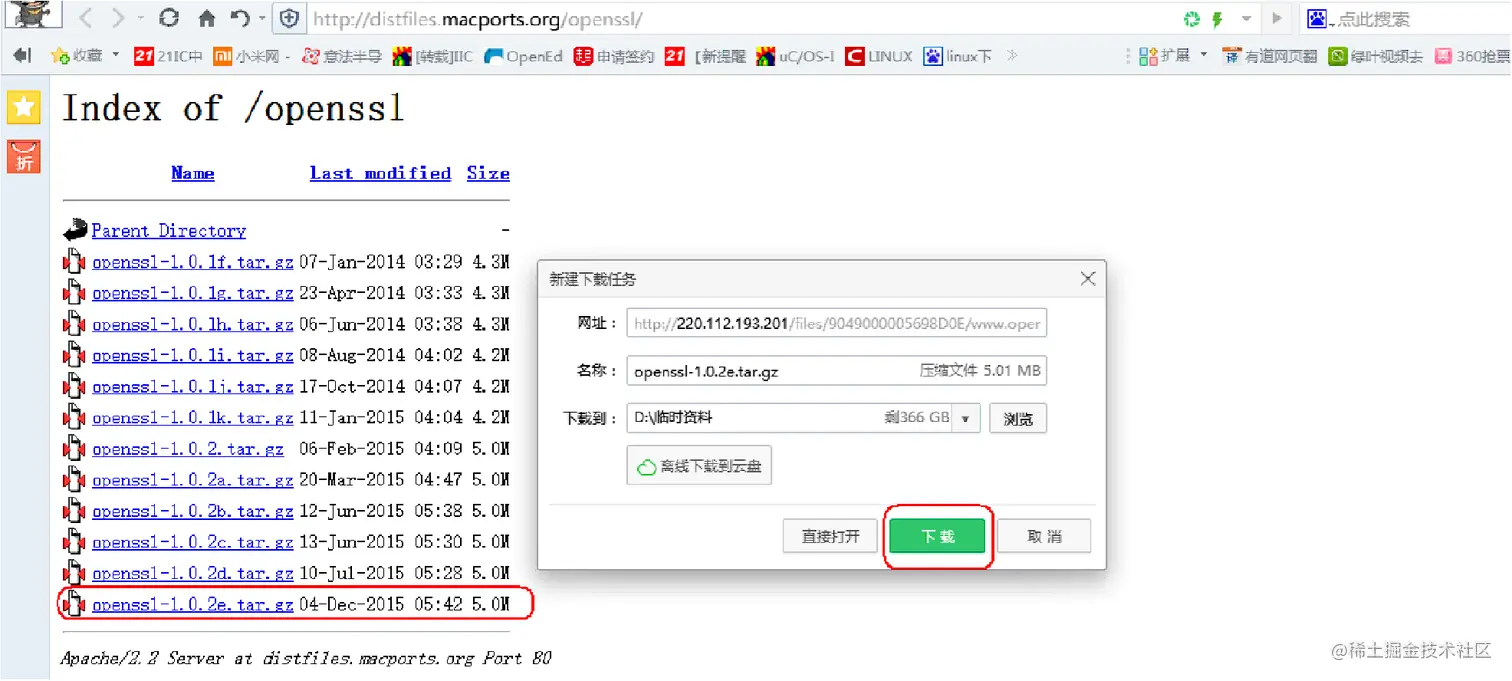Open the 下载到 path dropdown arrow
Screen dimensions: 1512x681
[965, 418]
